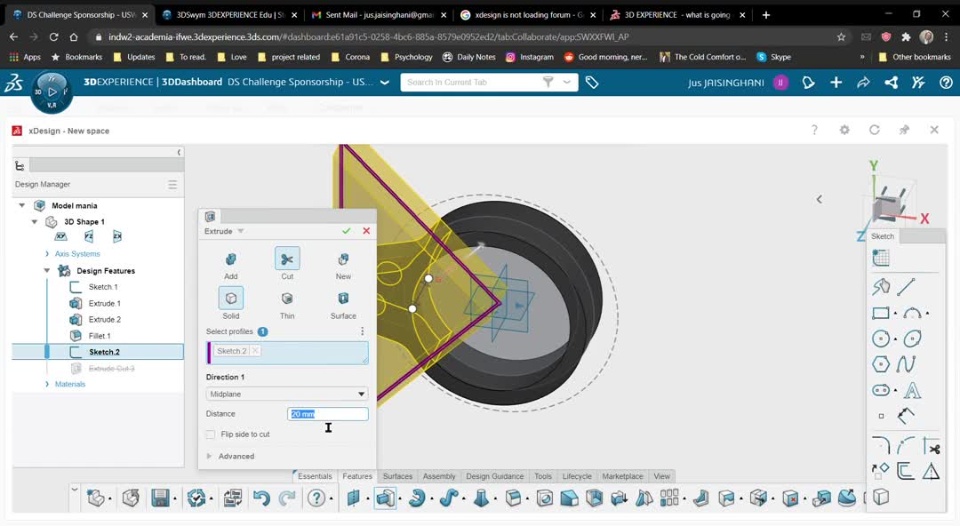Toggle the sketch grid icon
This screenshot has height=526, width=960.
(880, 258)
